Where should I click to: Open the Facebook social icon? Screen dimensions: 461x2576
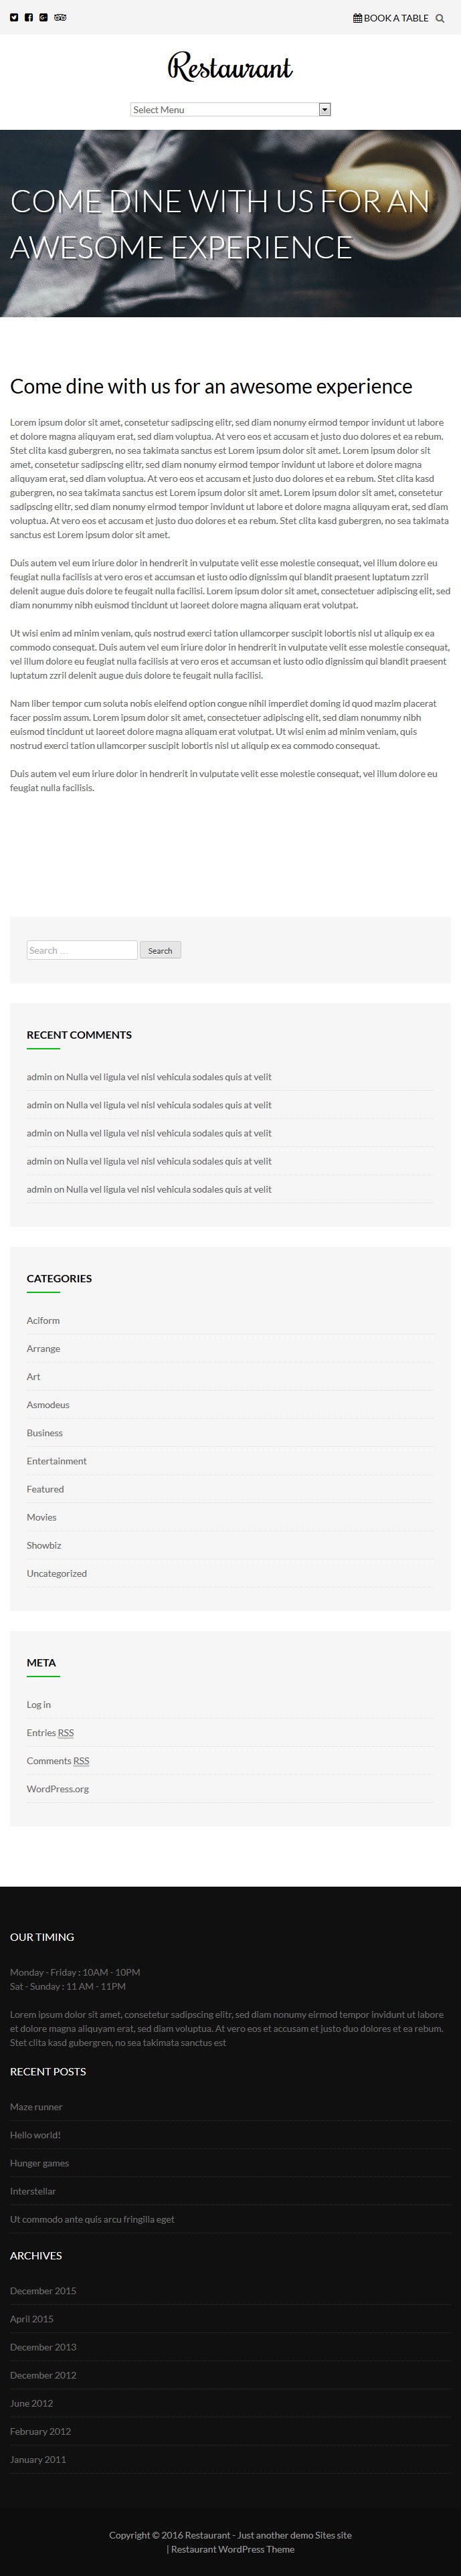[x=29, y=18]
